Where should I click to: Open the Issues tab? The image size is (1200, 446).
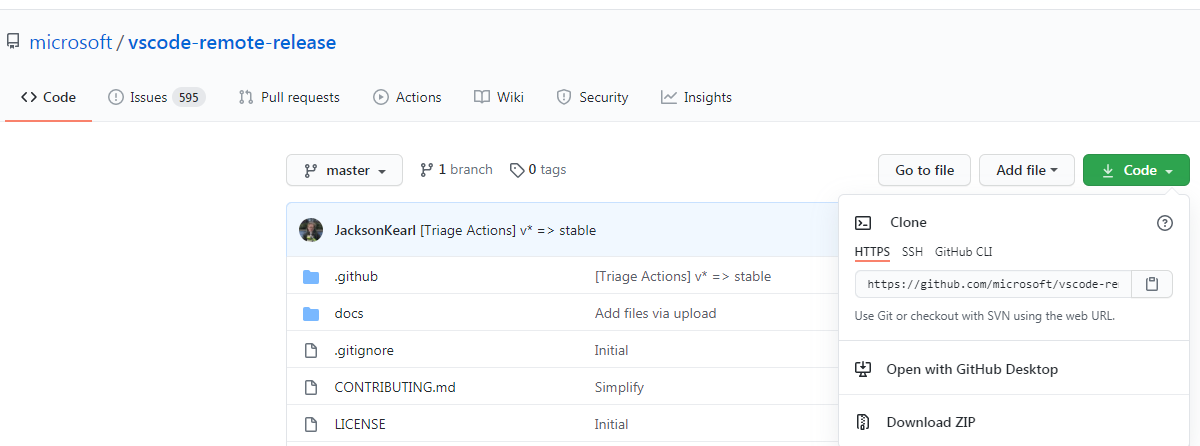[x=156, y=97]
